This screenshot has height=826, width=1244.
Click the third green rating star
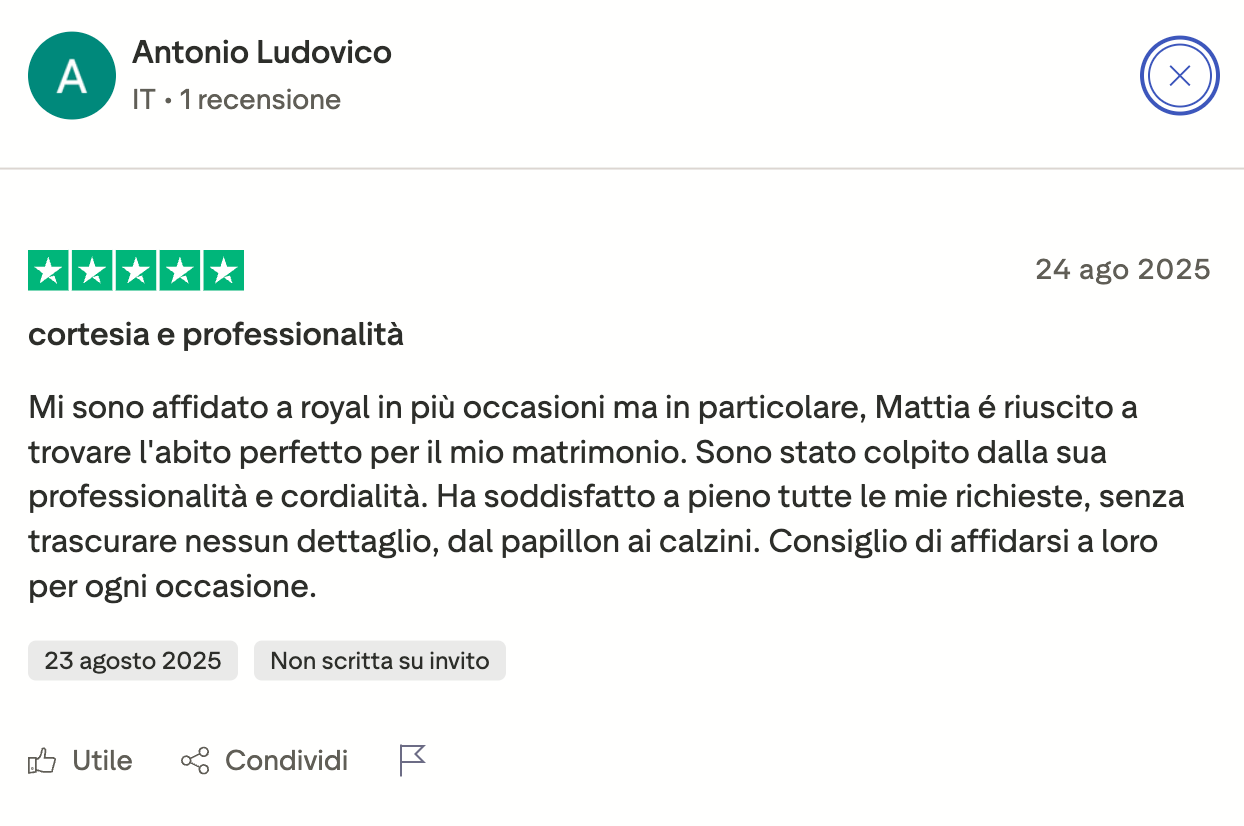(136, 271)
